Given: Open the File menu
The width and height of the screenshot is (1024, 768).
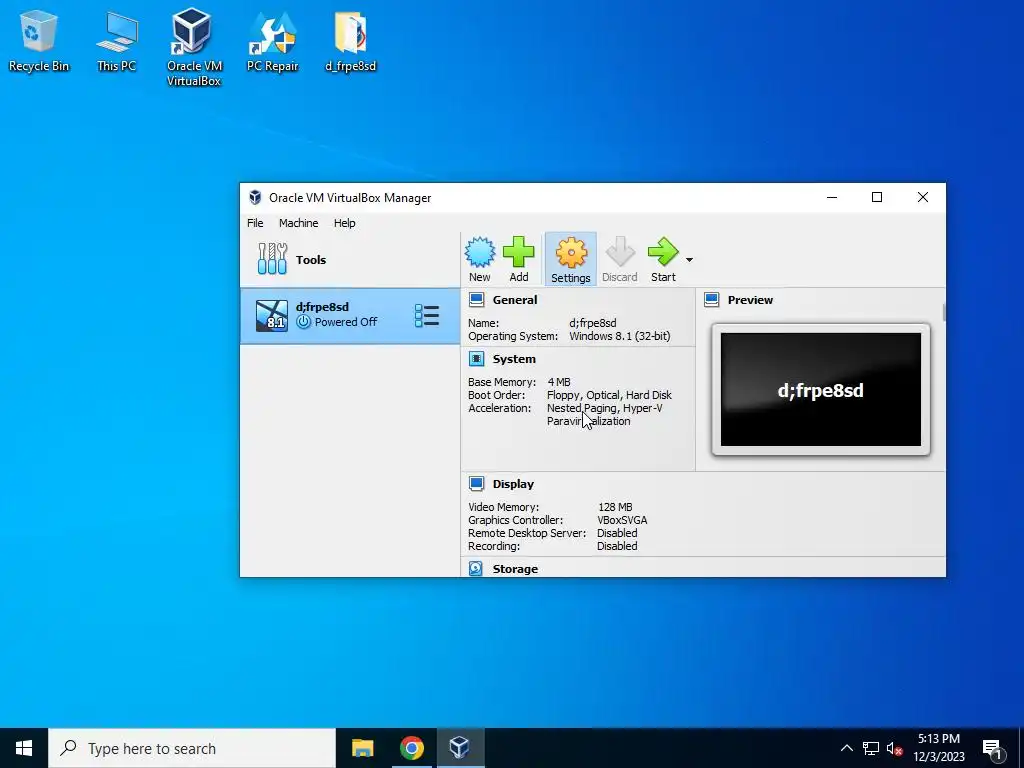Looking at the screenshot, I should (255, 223).
